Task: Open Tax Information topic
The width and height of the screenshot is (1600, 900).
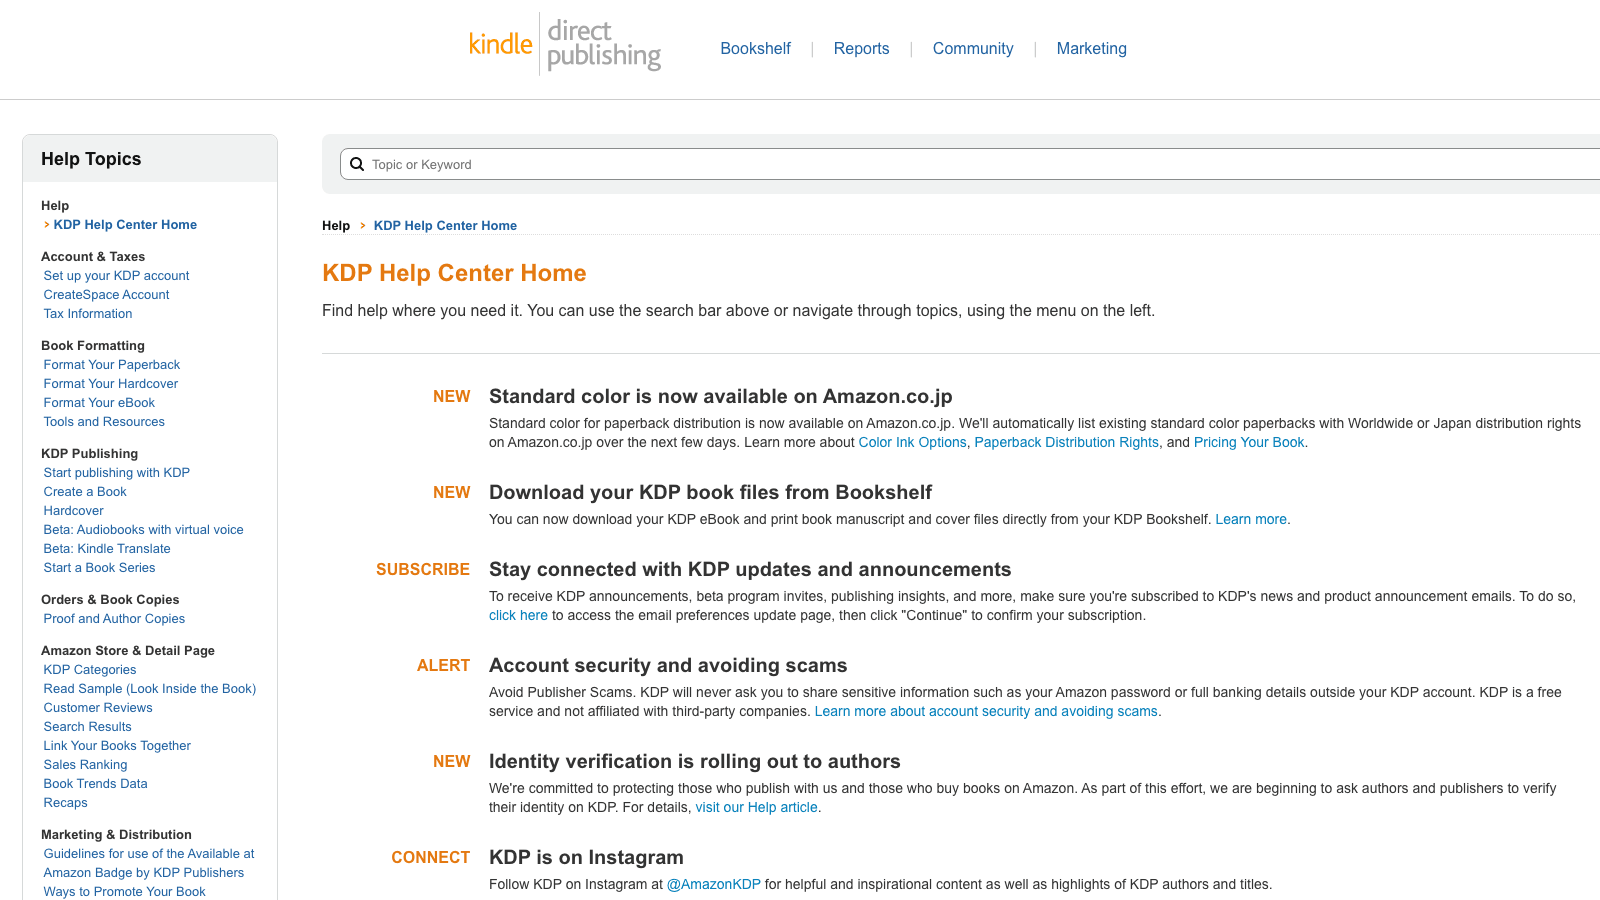Action: (x=88, y=313)
